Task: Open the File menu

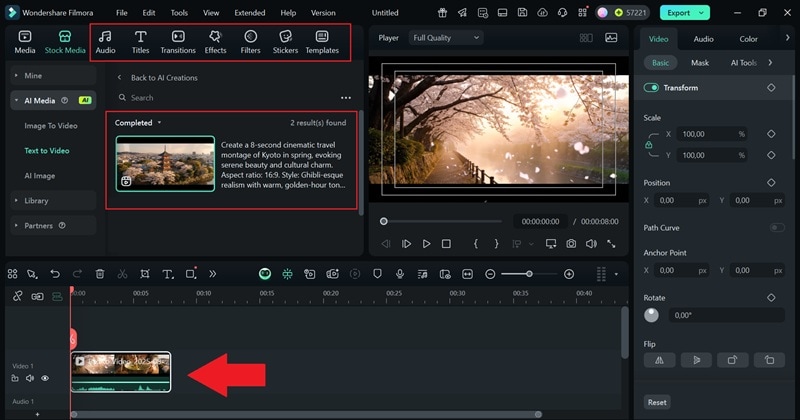Action: (121, 13)
